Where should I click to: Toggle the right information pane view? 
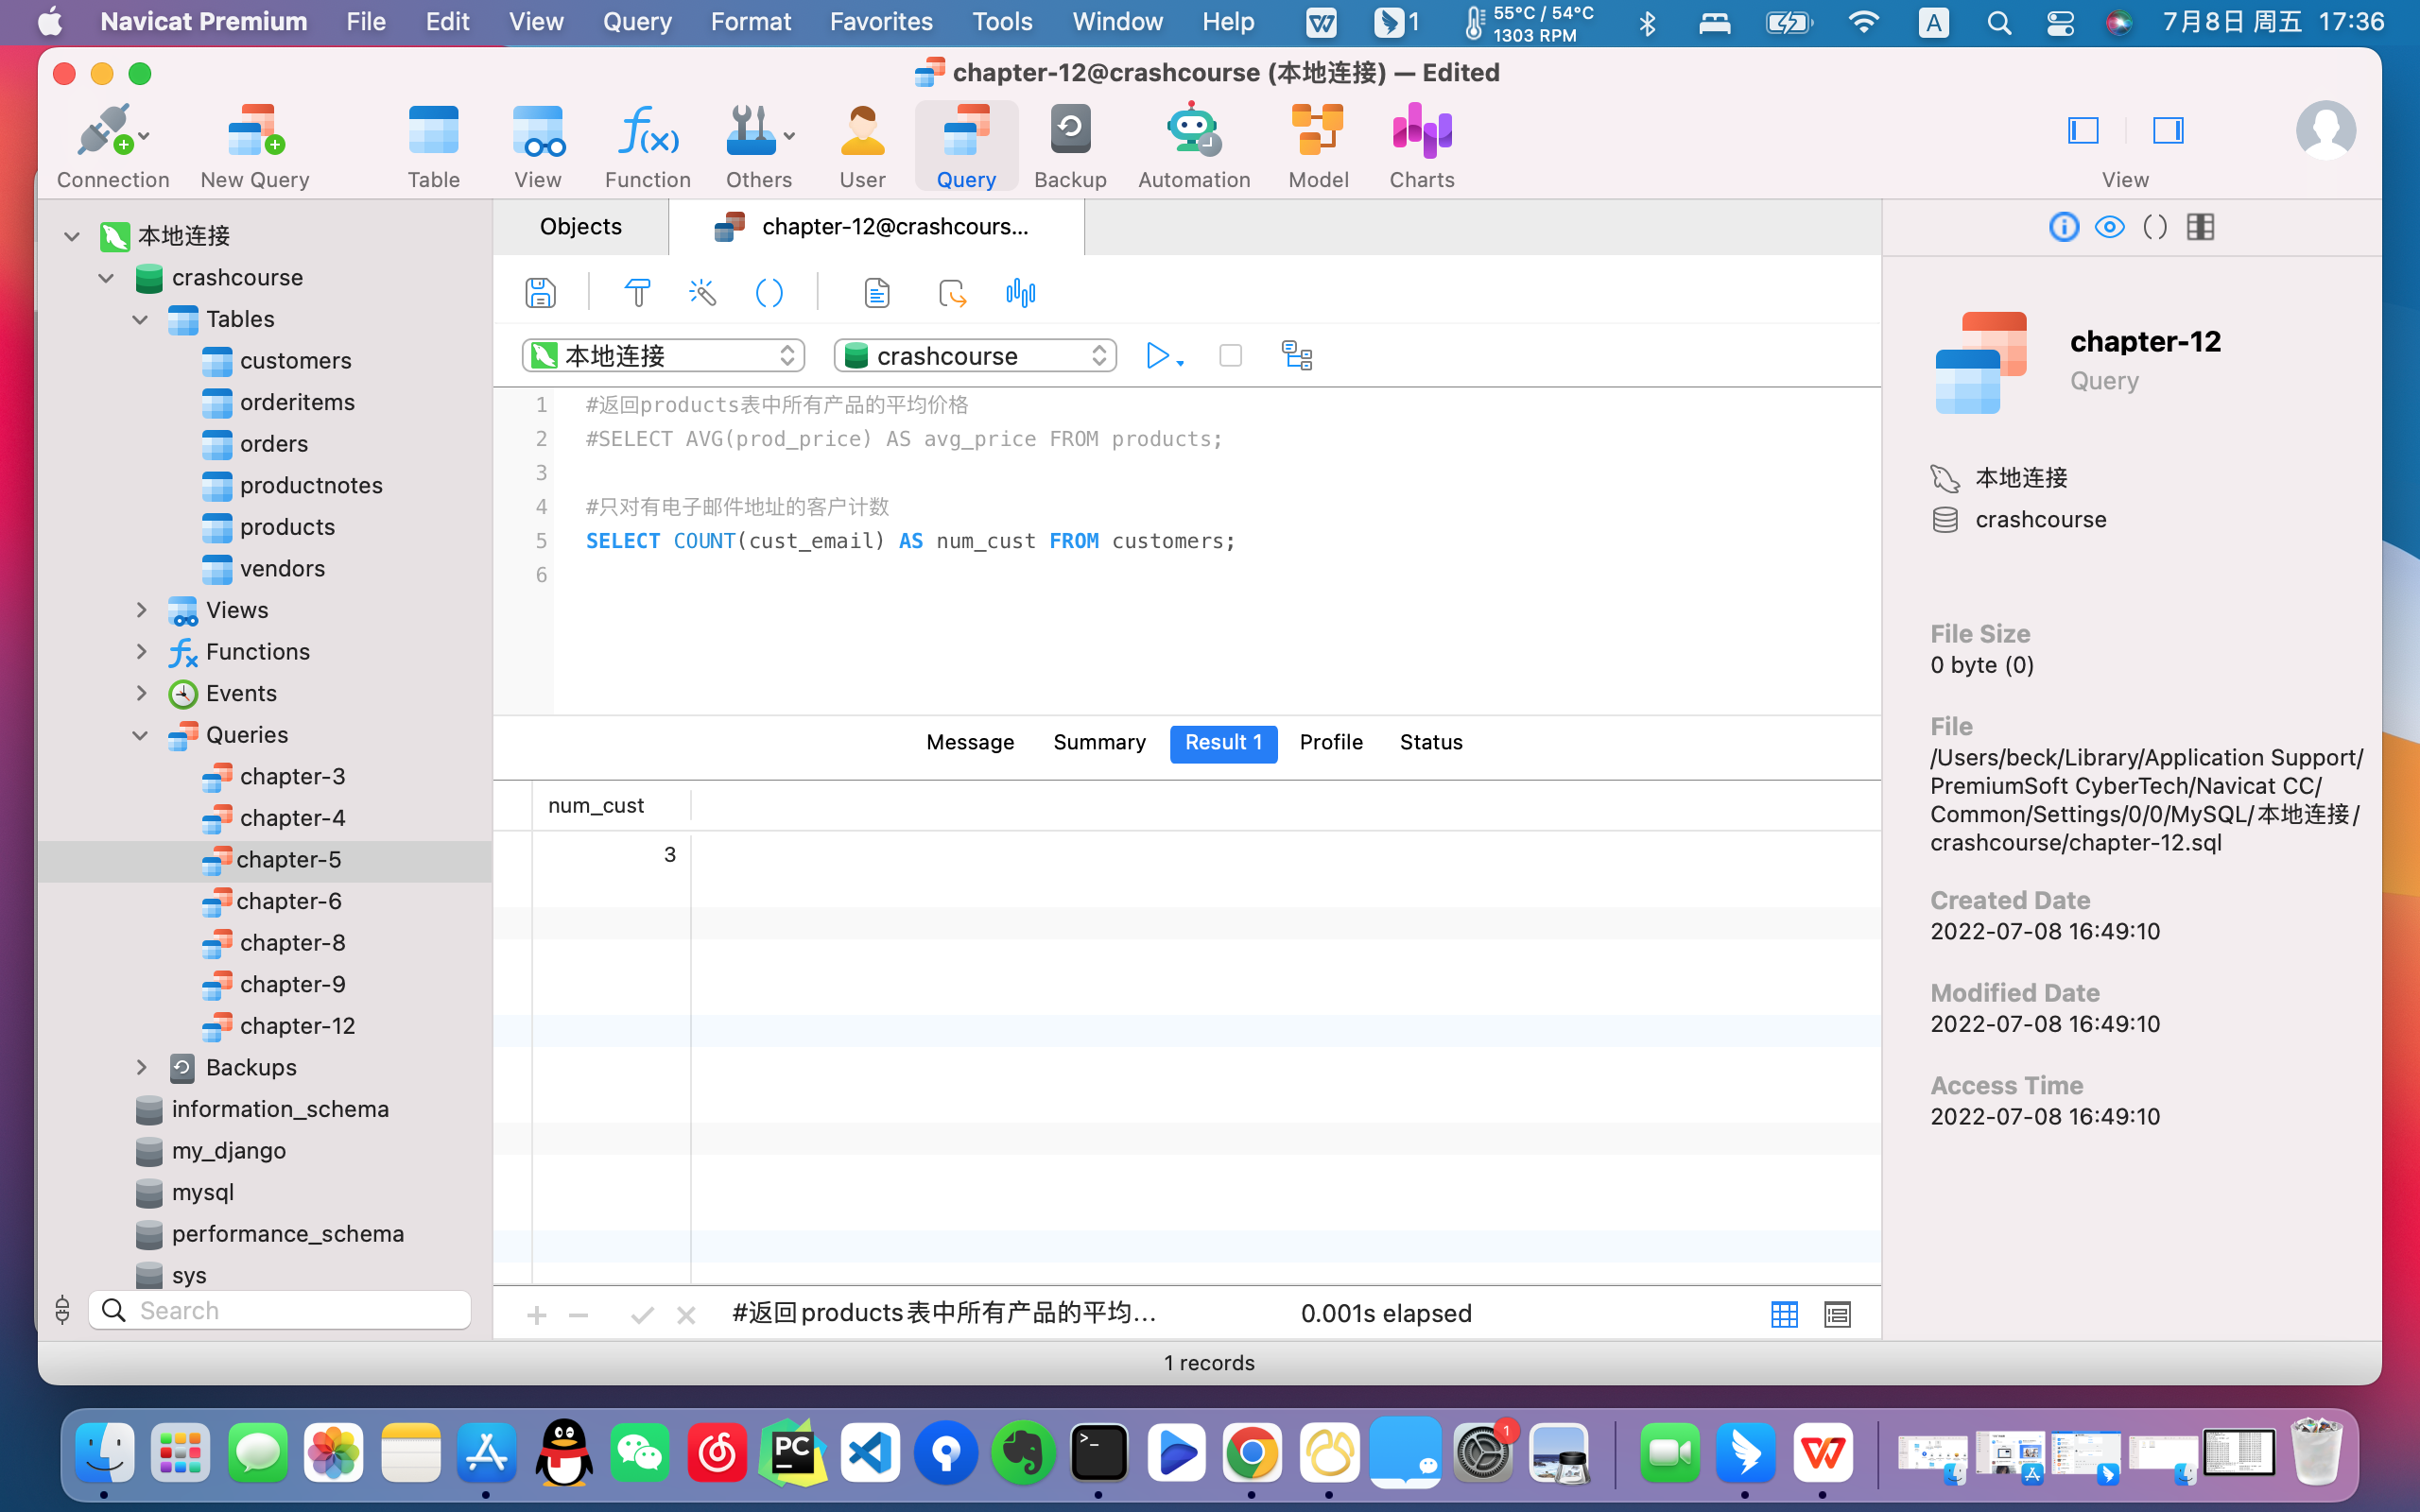[2168, 130]
